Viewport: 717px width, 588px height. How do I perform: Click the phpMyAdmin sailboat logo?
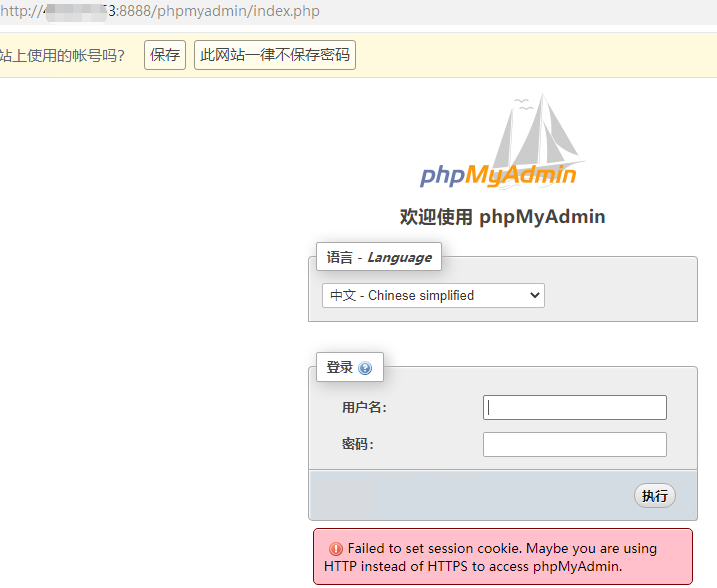[x=502, y=141]
